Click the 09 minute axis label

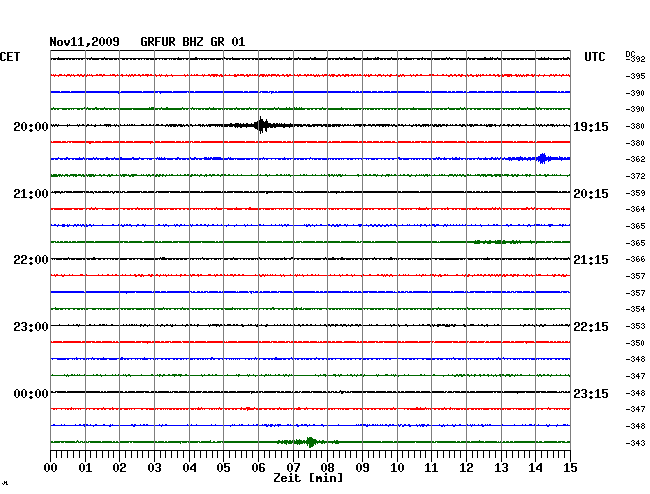[x=362, y=468]
